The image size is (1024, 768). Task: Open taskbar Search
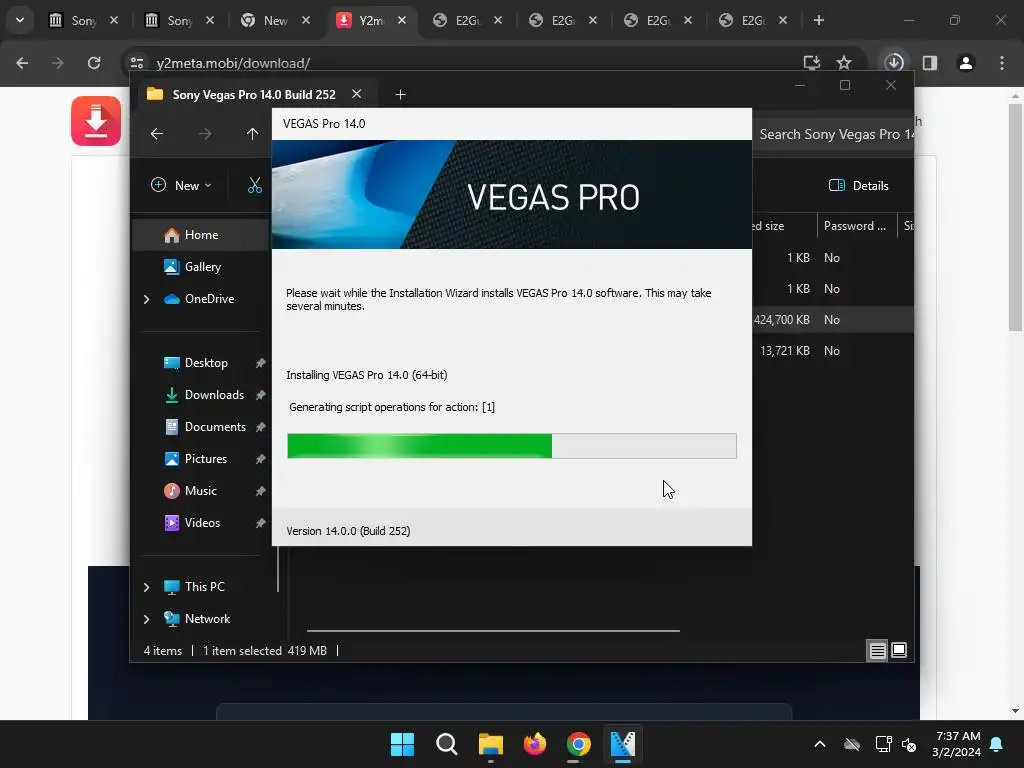(x=447, y=744)
